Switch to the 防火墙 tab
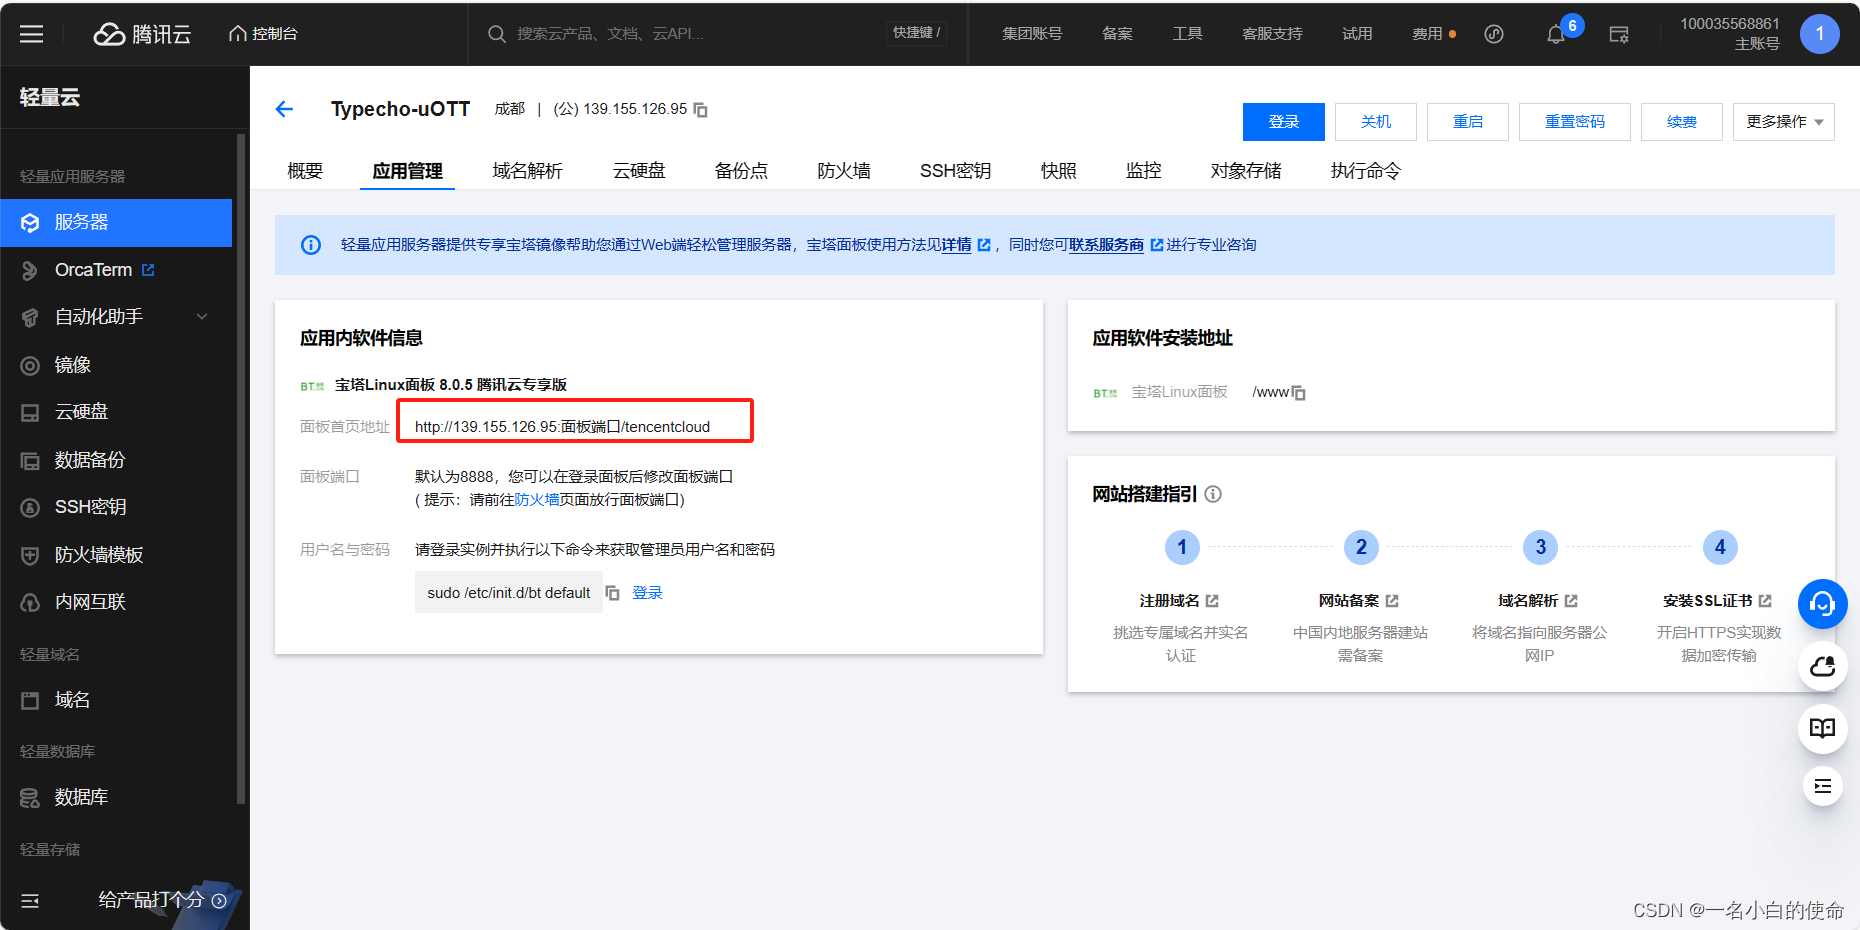The height and width of the screenshot is (930, 1860). click(x=843, y=171)
